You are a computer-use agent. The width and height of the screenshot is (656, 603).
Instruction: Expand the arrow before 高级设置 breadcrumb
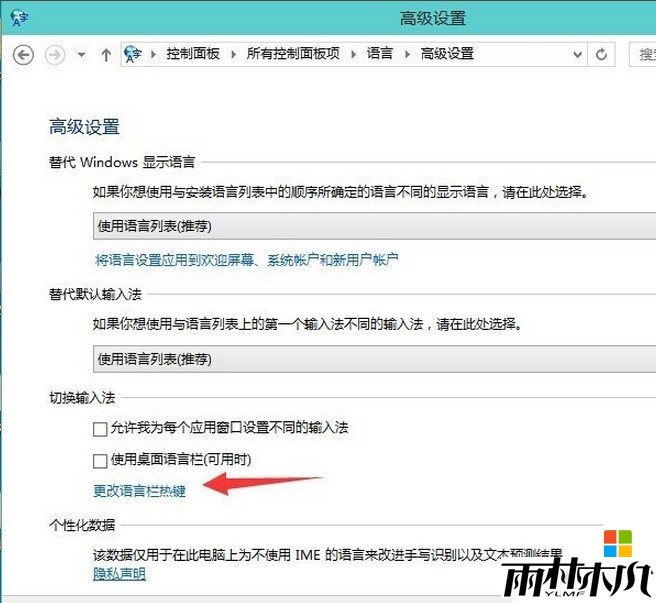407,54
